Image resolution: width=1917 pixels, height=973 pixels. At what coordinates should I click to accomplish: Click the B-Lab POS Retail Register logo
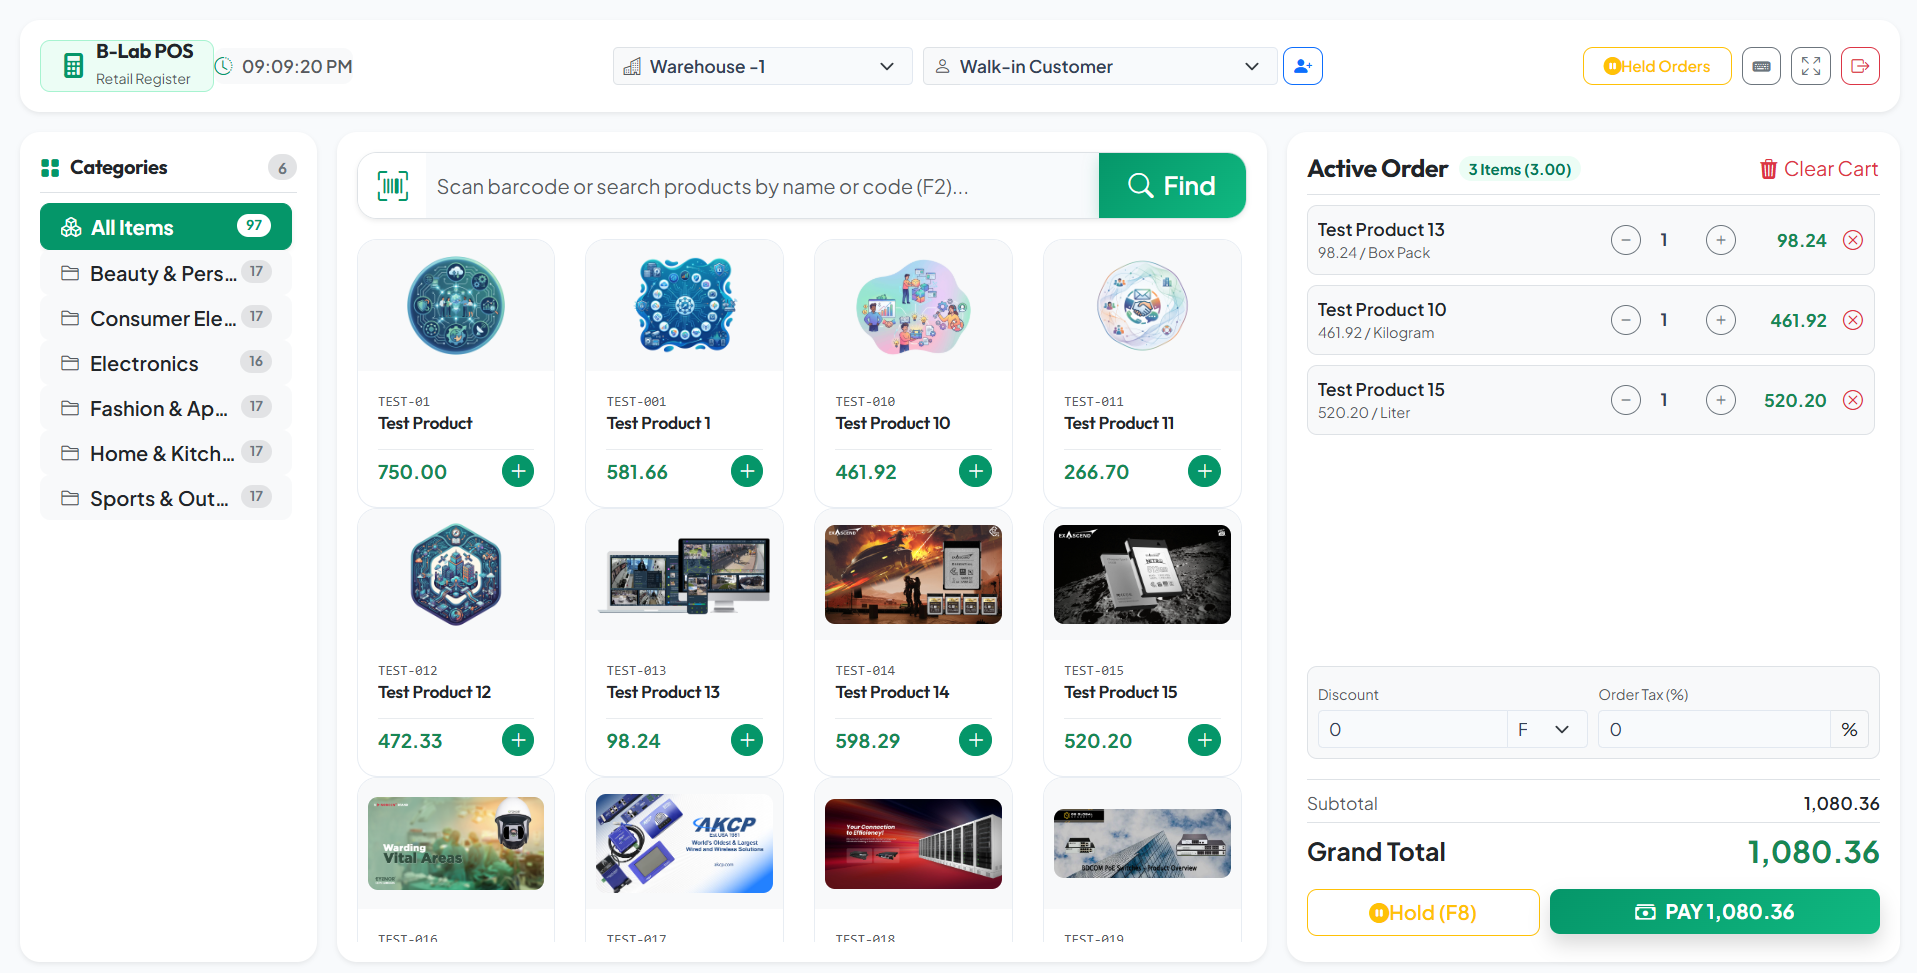(x=127, y=66)
